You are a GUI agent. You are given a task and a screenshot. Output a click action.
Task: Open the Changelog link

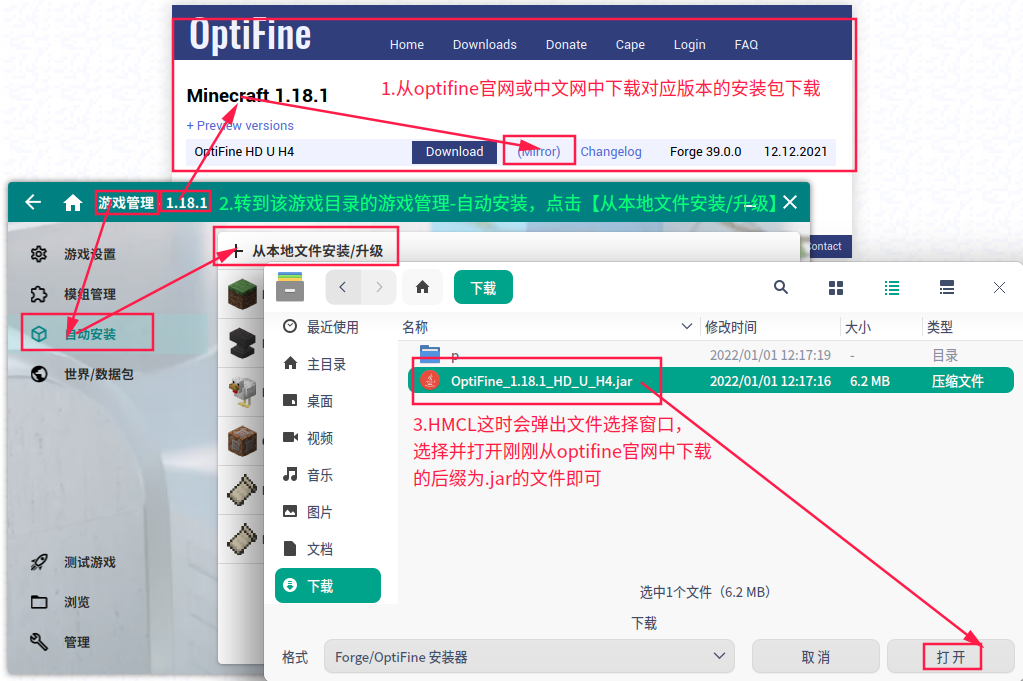[611, 151]
